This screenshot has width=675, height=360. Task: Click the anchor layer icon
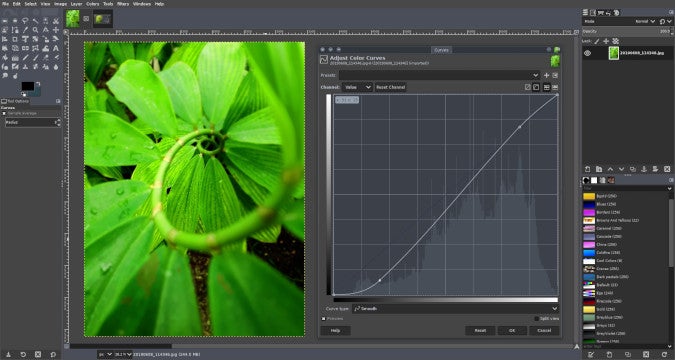[644, 169]
